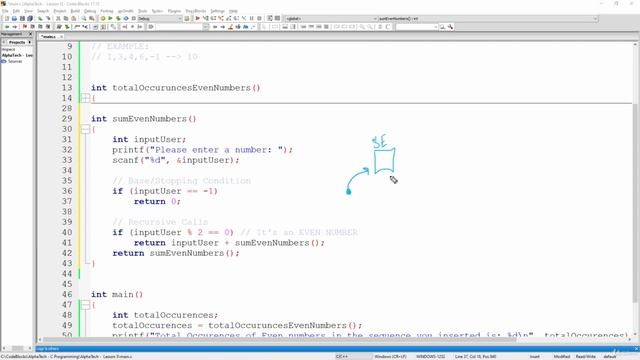Click the Insert mode status bar entry
The width and height of the screenshot is (640, 360).
[x=535, y=356]
